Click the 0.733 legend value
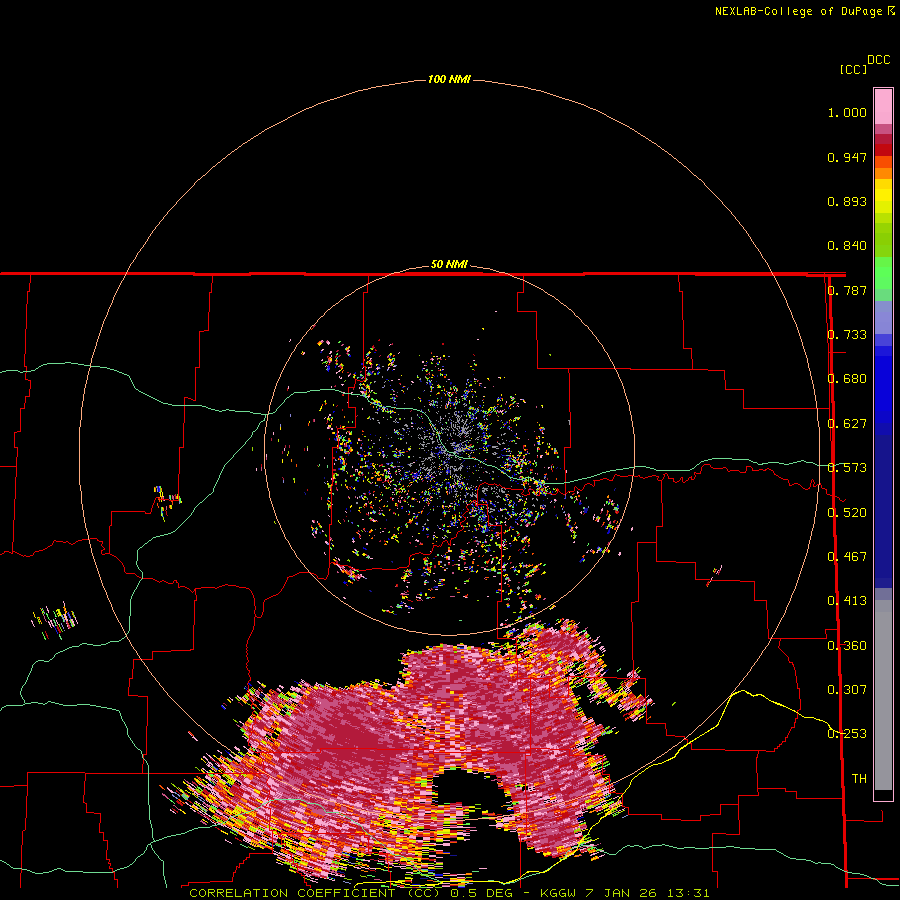 (847, 335)
